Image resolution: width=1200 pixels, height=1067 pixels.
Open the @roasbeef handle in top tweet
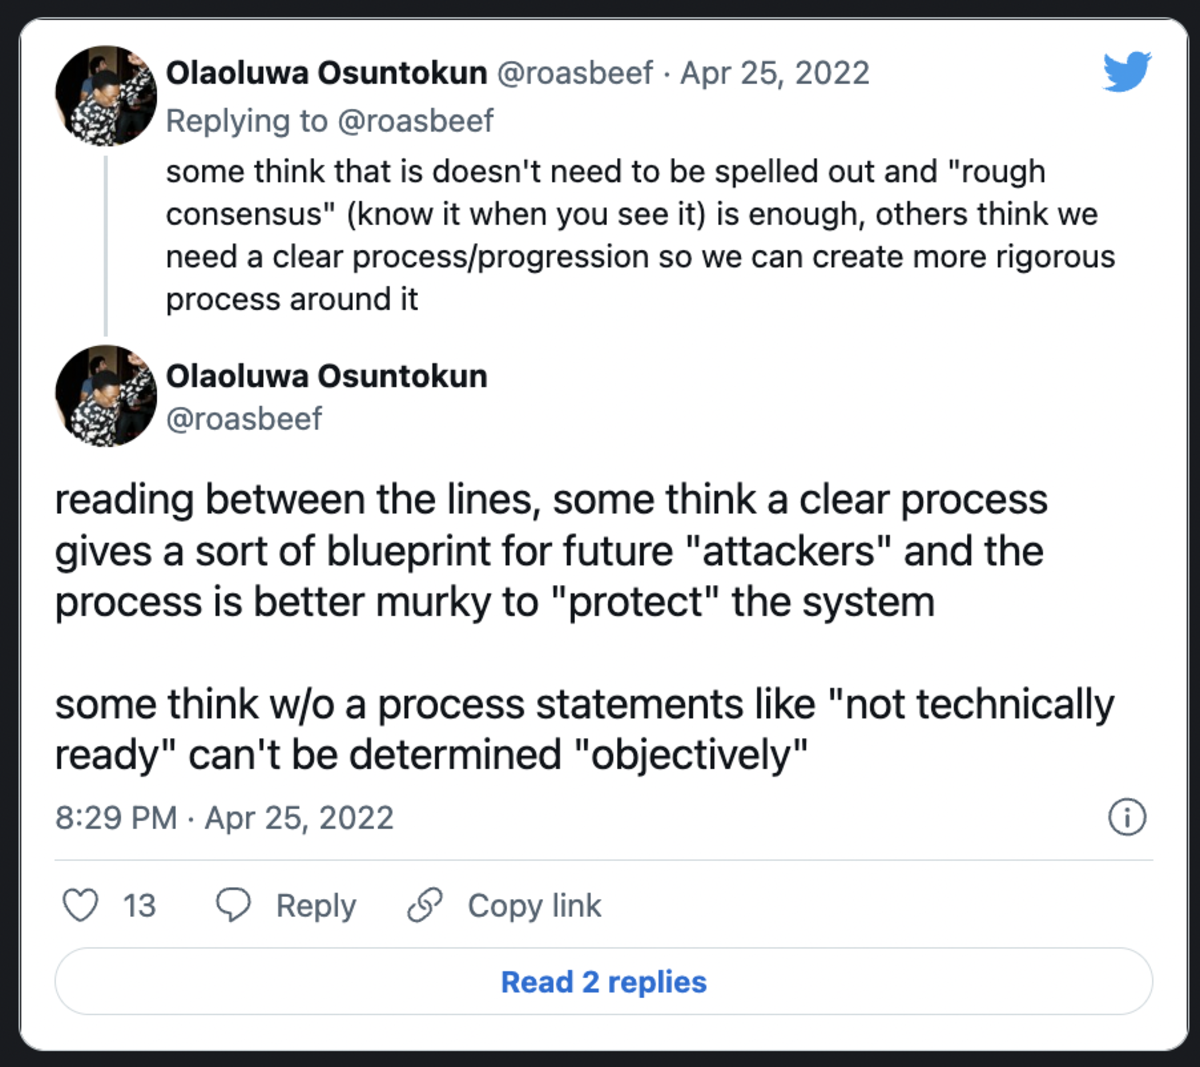point(575,73)
